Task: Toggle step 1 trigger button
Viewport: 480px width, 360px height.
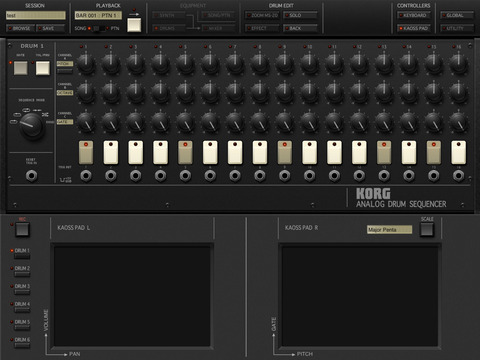Action: 86,152
